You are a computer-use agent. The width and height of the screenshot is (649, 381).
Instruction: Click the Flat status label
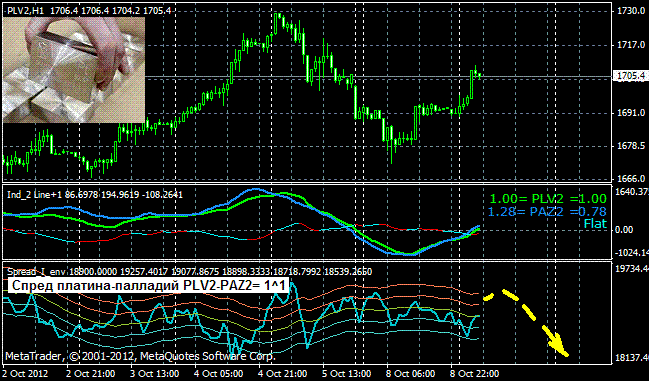pos(595,224)
